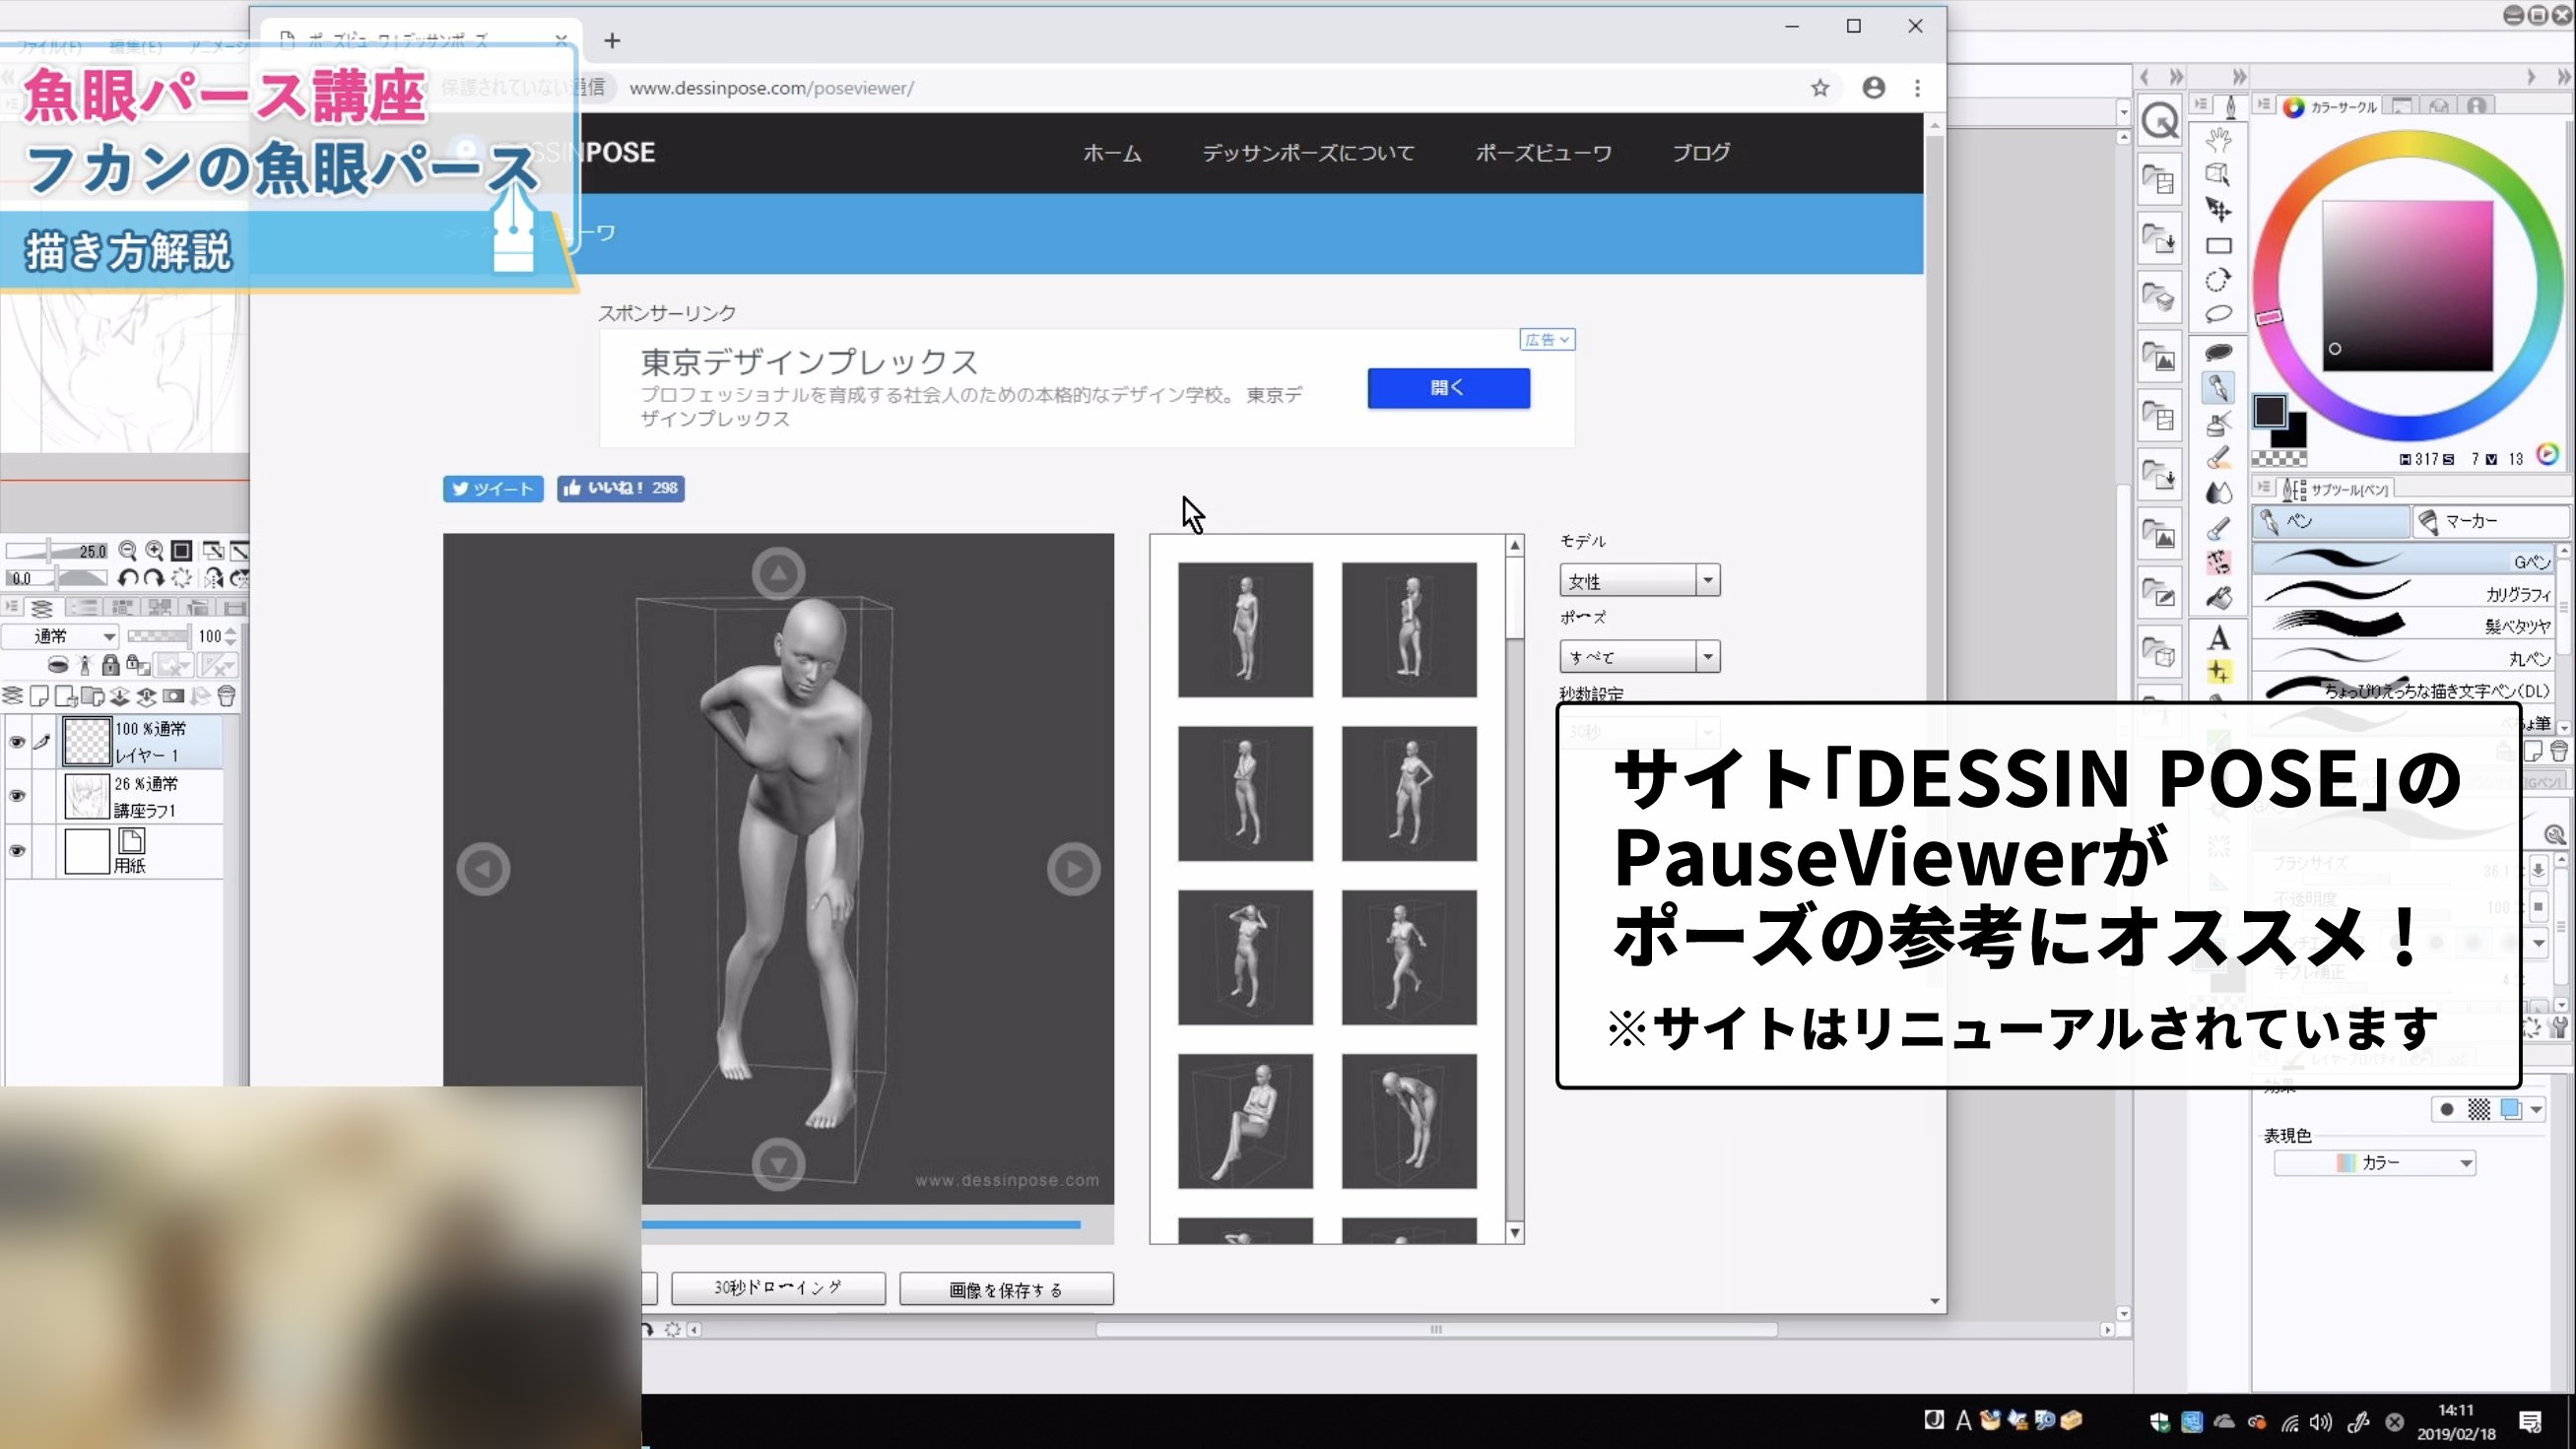Open the ポーズ すべて dropdown
Screen dimensions: 2576x1449
1639,657
